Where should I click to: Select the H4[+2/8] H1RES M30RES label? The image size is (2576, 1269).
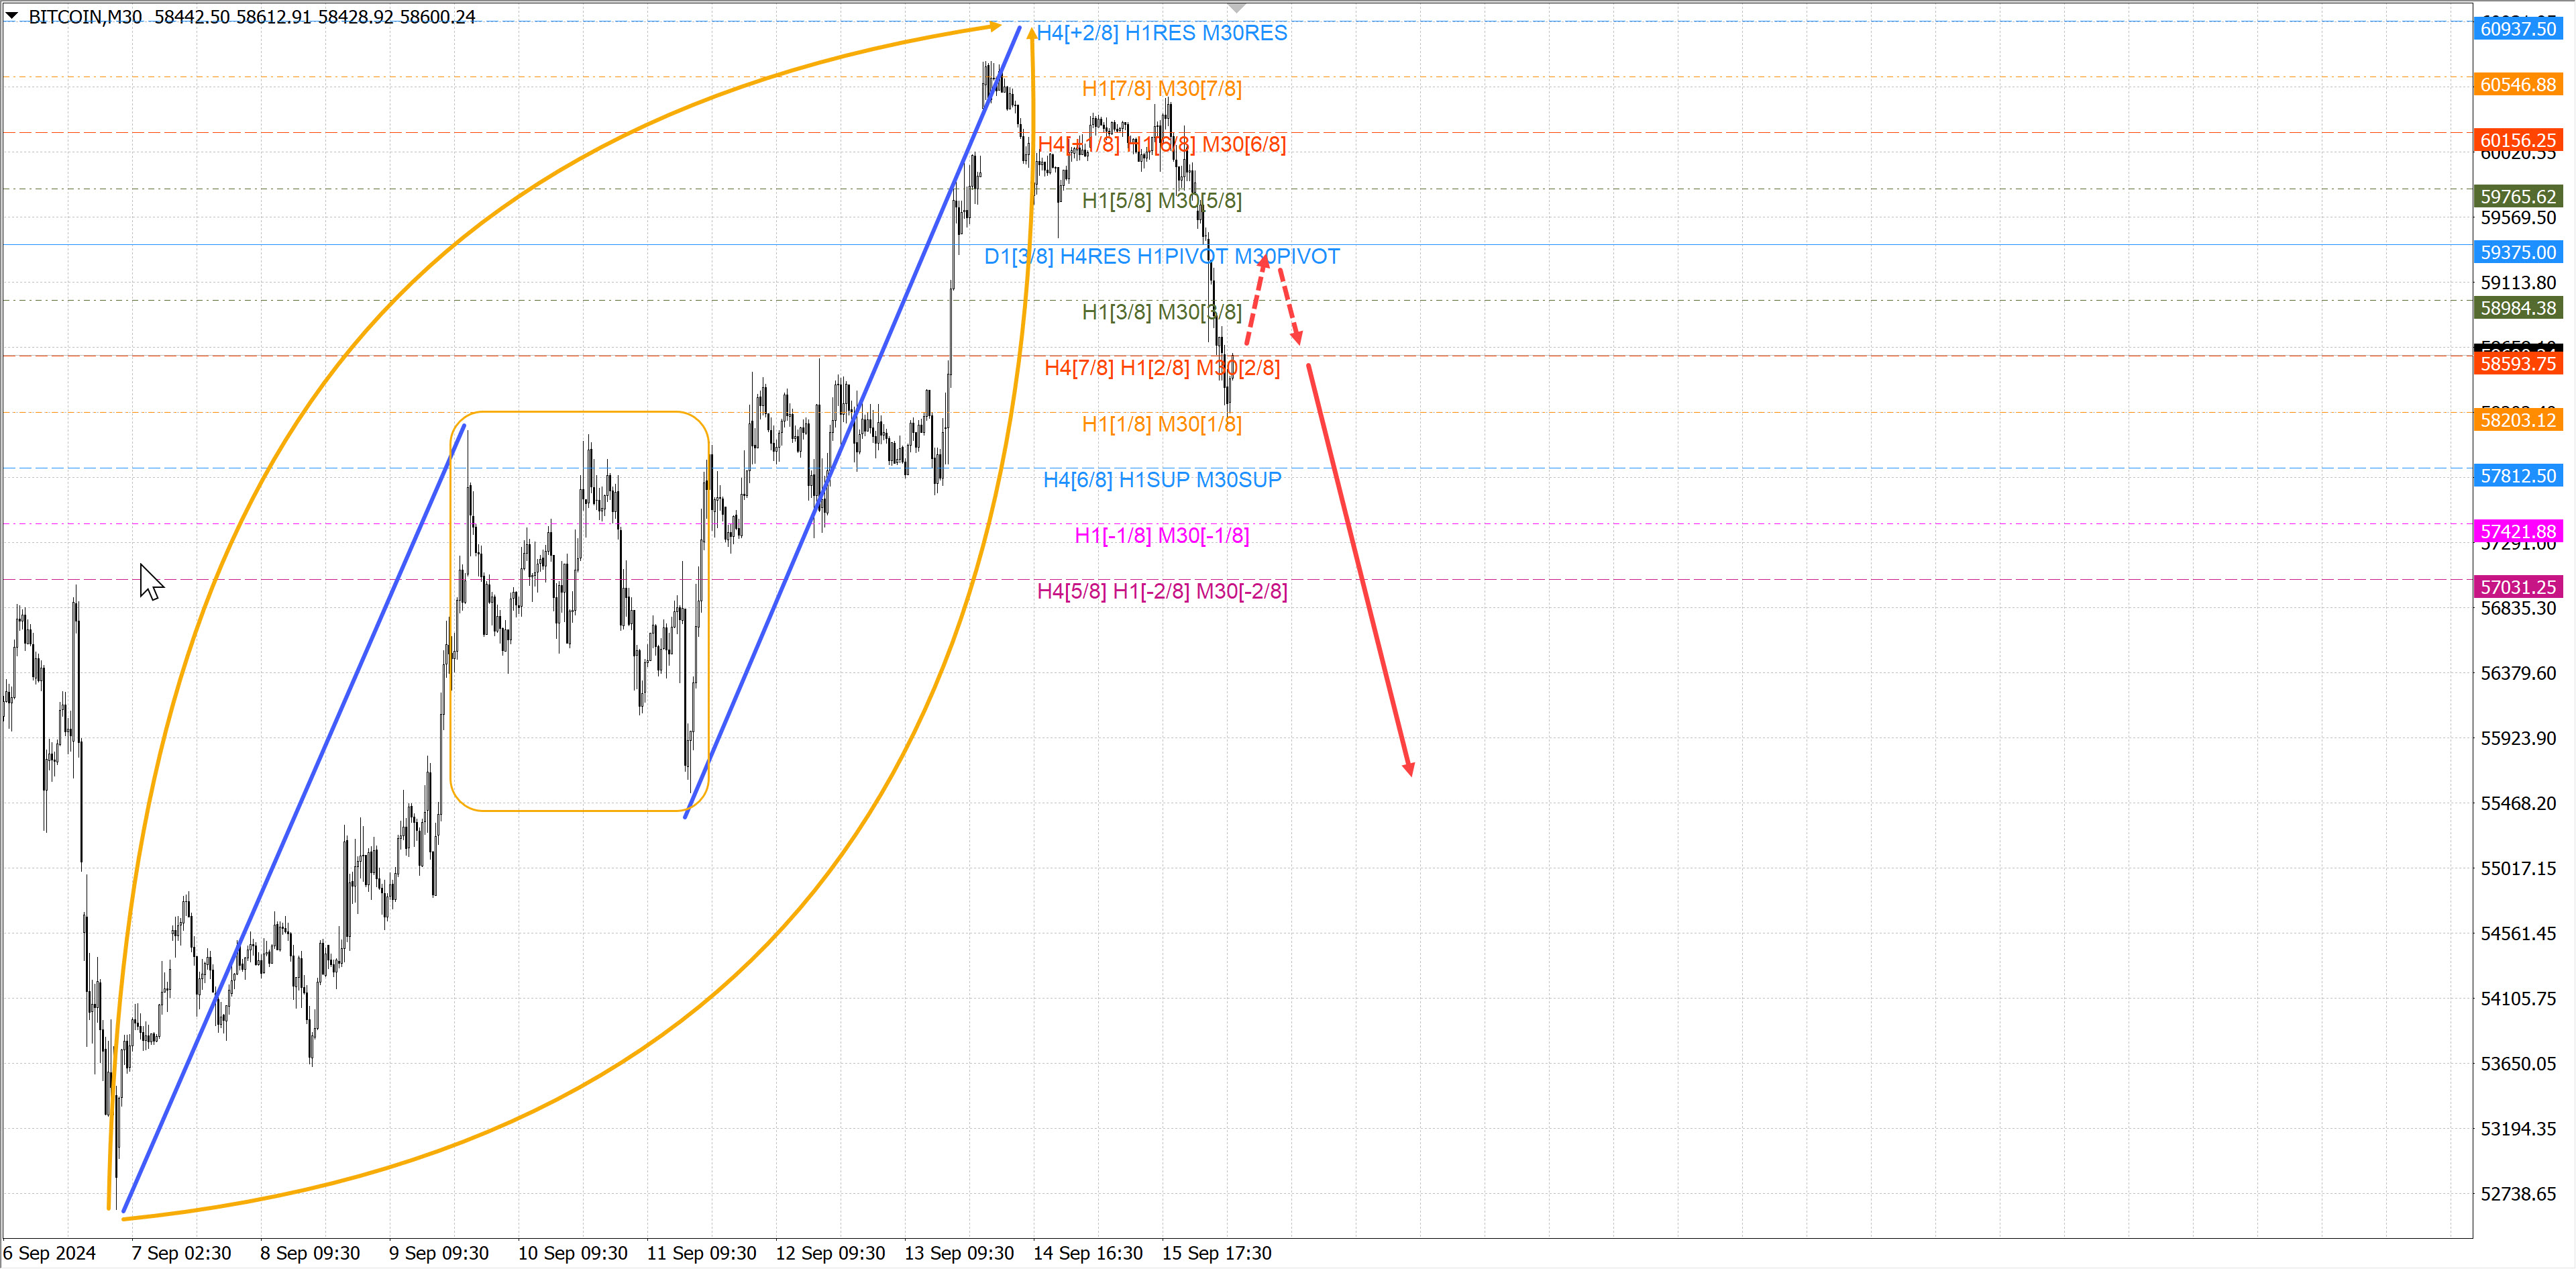(1161, 33)
